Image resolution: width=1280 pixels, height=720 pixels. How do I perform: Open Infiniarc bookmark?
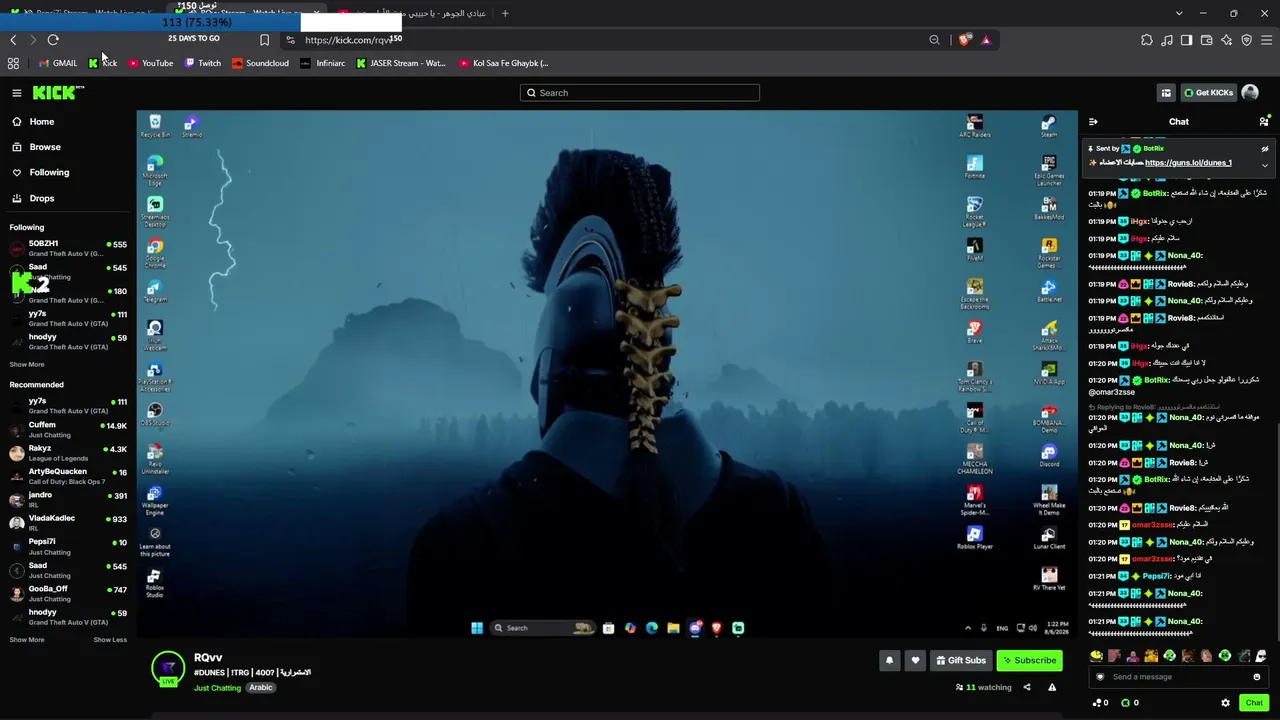tap(323, 63)
